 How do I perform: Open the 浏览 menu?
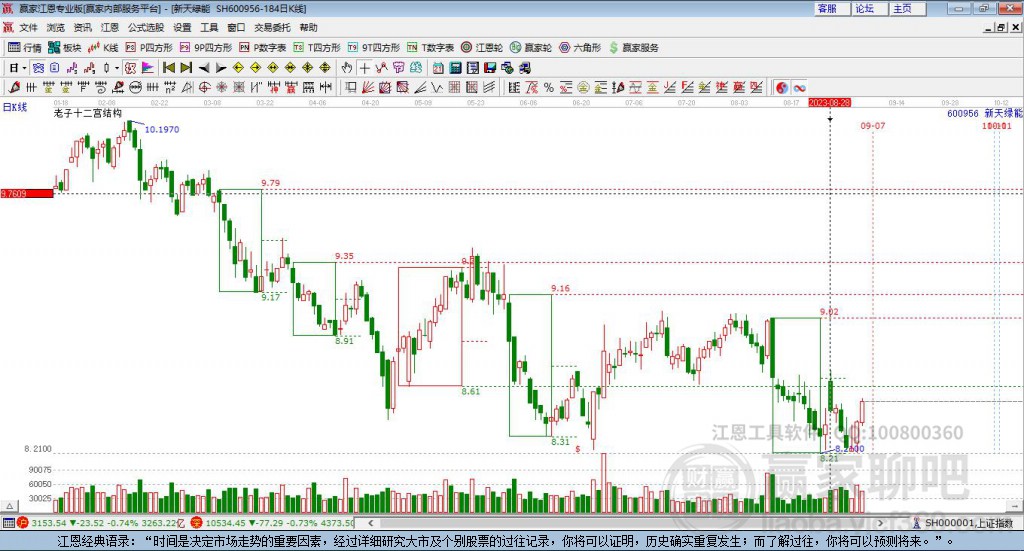[56, 27]
